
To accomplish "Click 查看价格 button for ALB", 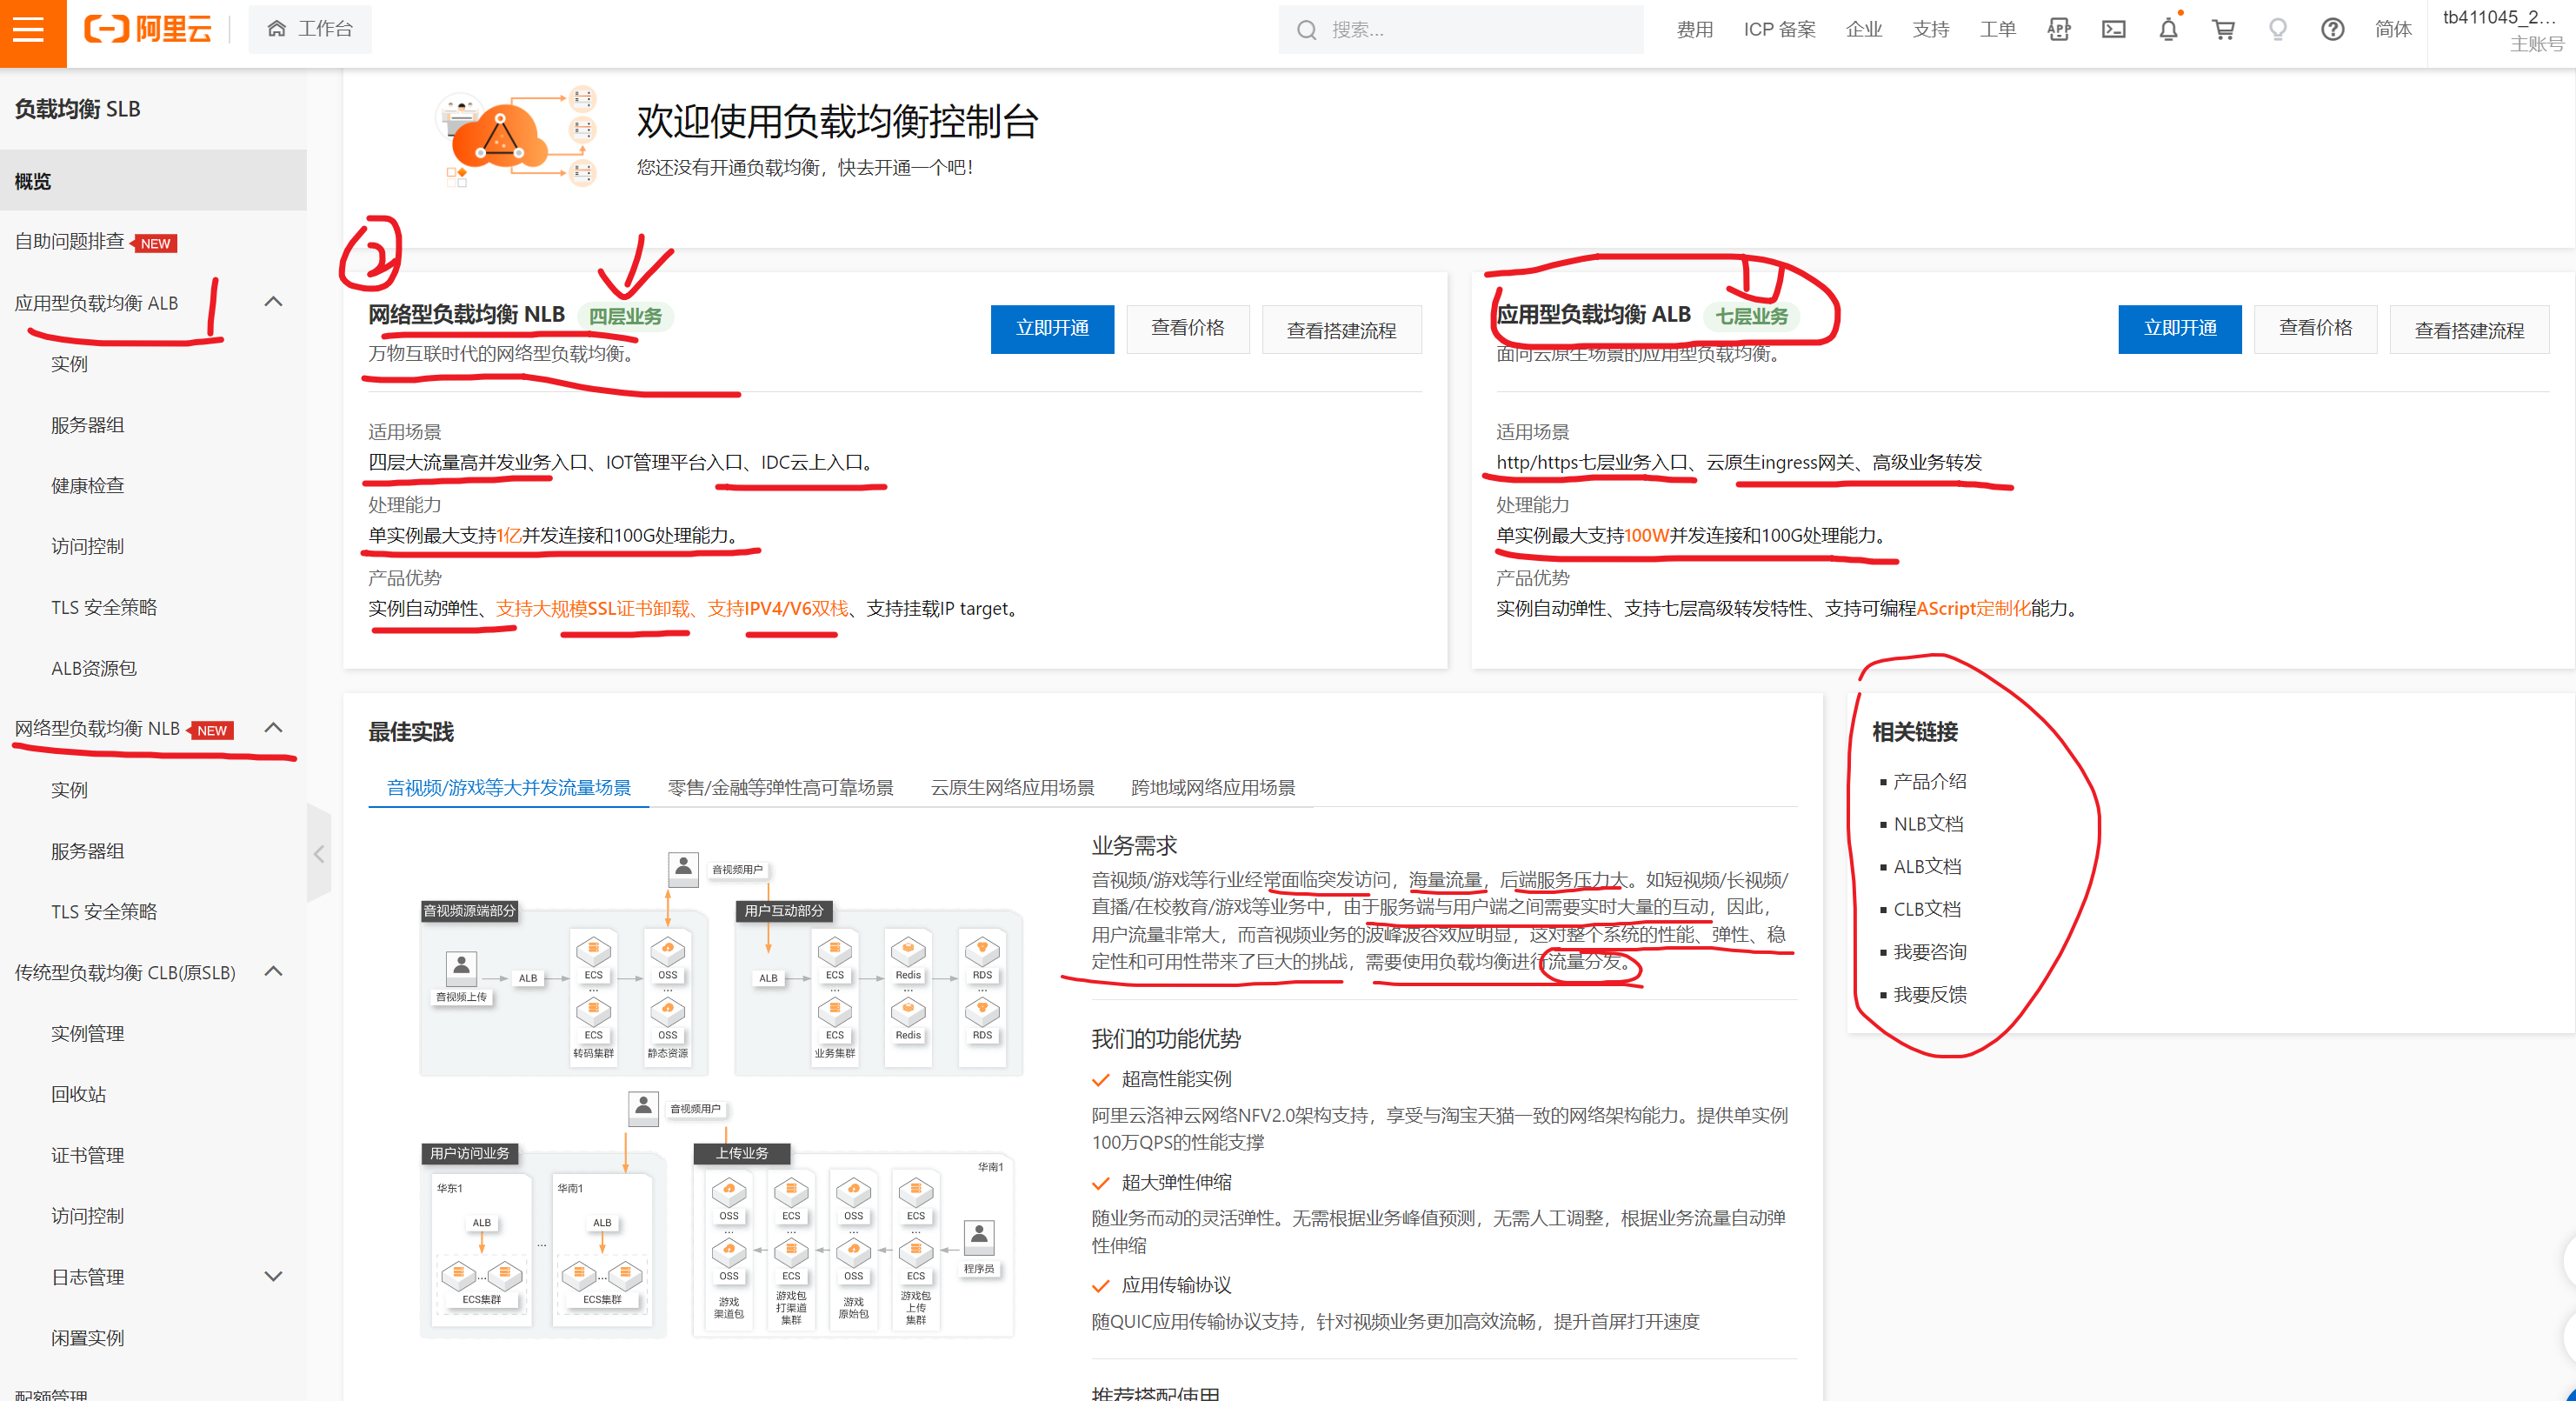I will 2314,328.
